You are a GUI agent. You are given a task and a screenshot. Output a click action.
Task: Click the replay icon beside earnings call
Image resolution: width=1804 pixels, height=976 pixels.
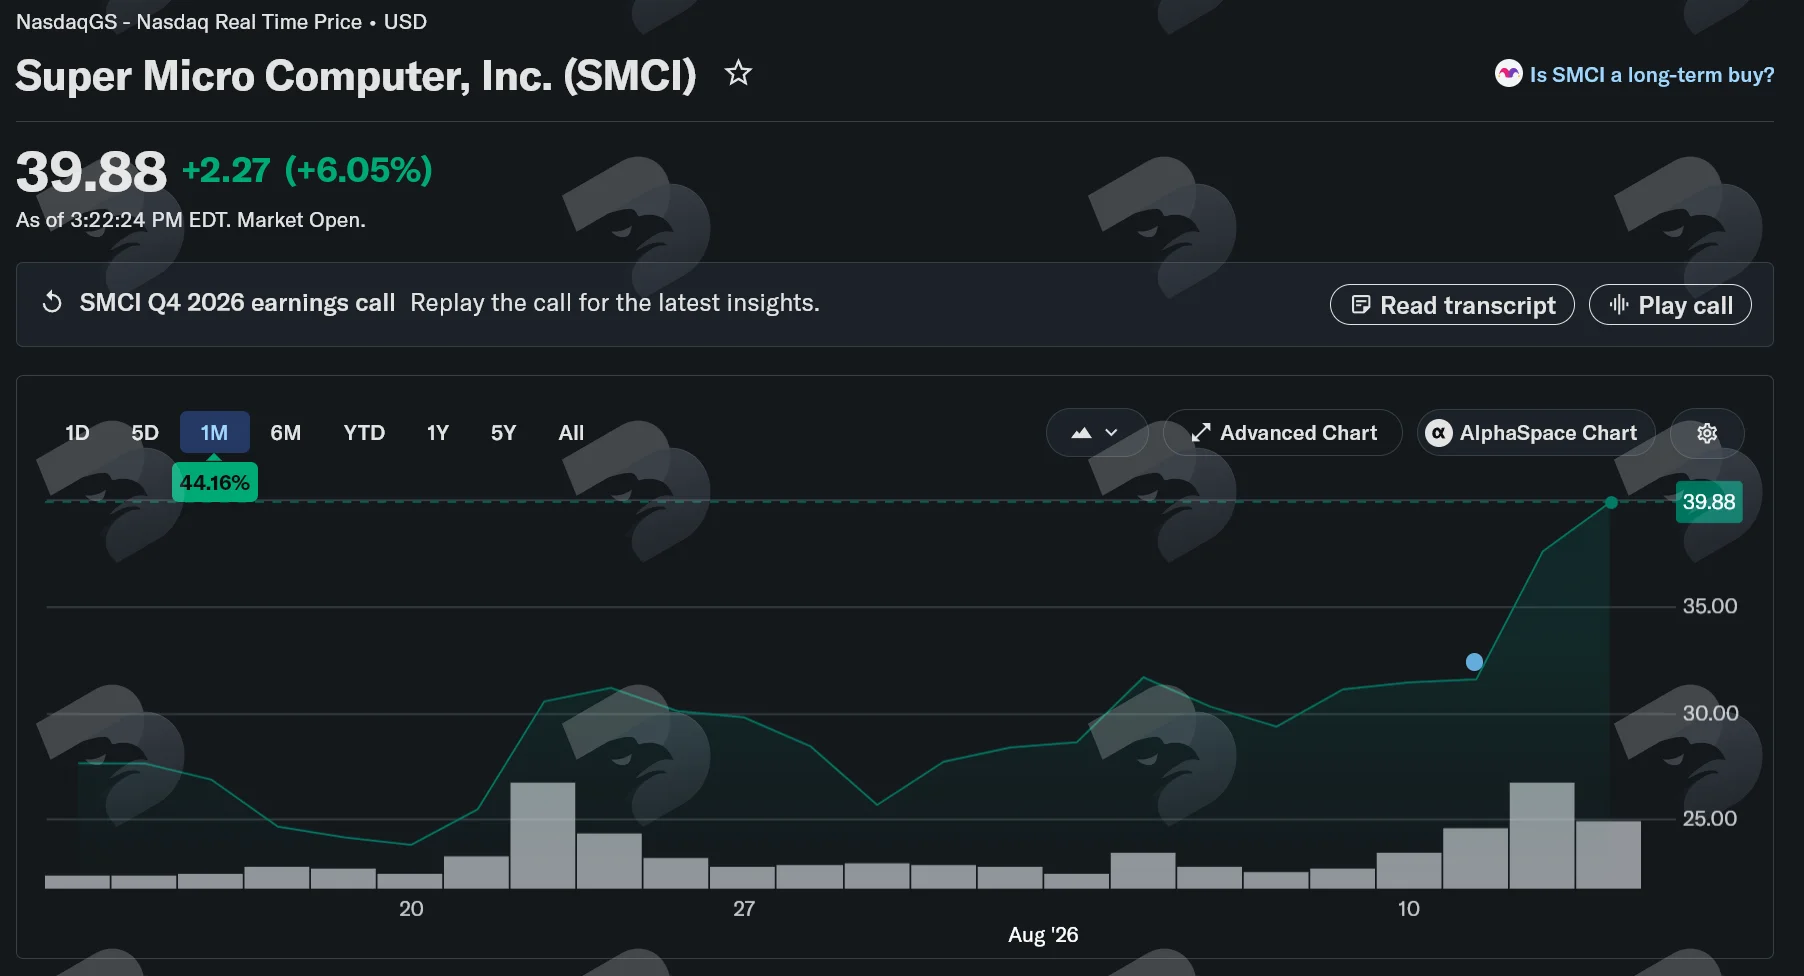point(52,303)
